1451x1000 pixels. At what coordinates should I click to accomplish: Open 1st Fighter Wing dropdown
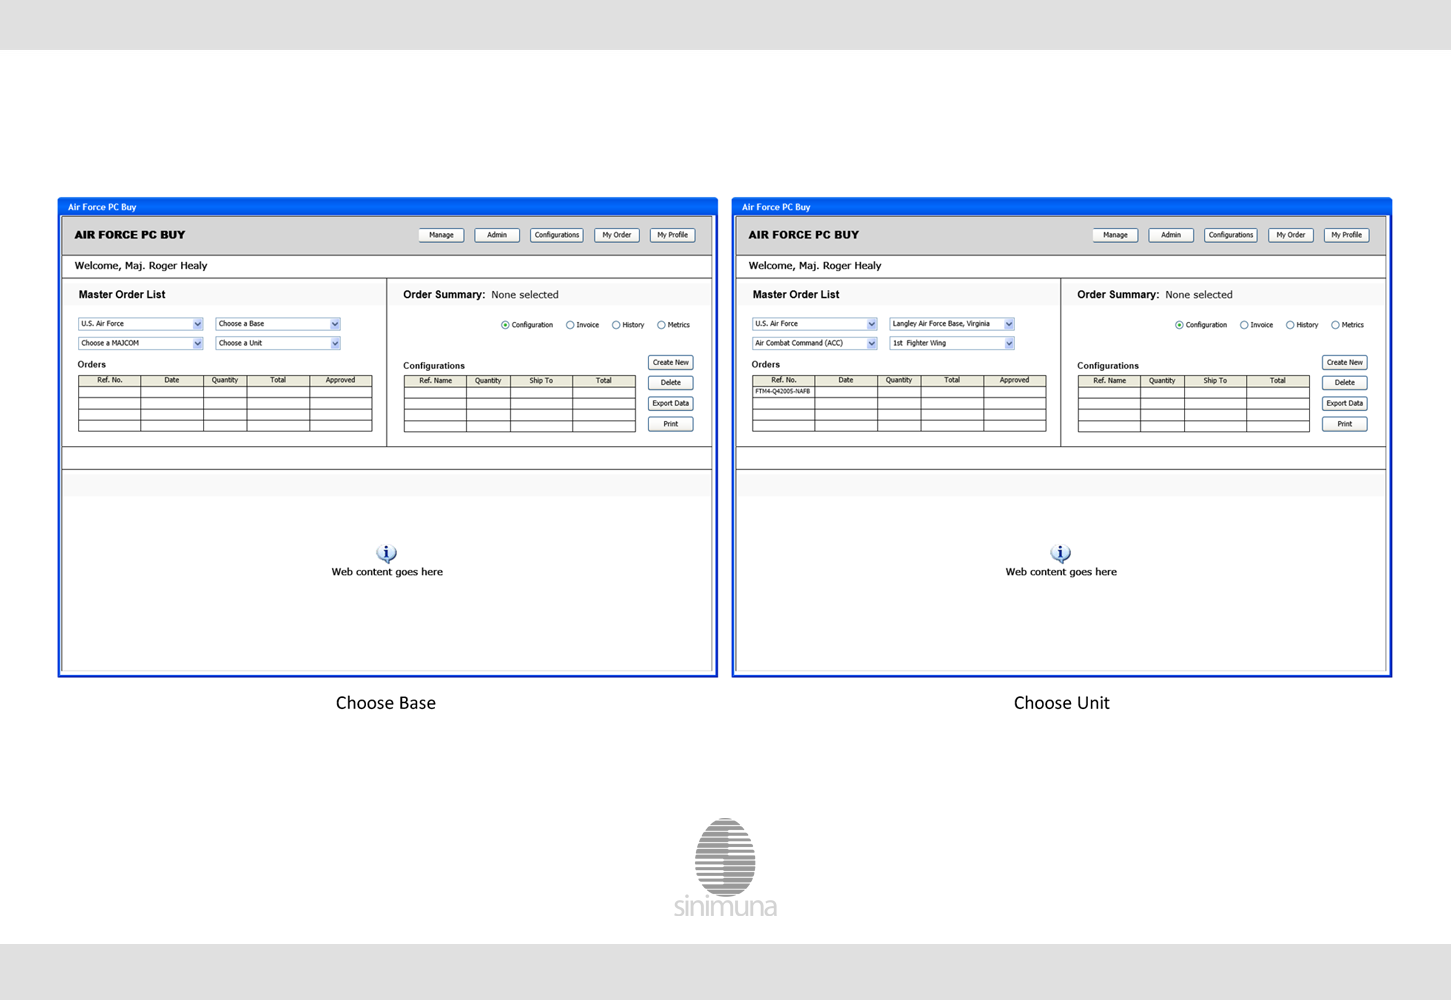(952, 343)
